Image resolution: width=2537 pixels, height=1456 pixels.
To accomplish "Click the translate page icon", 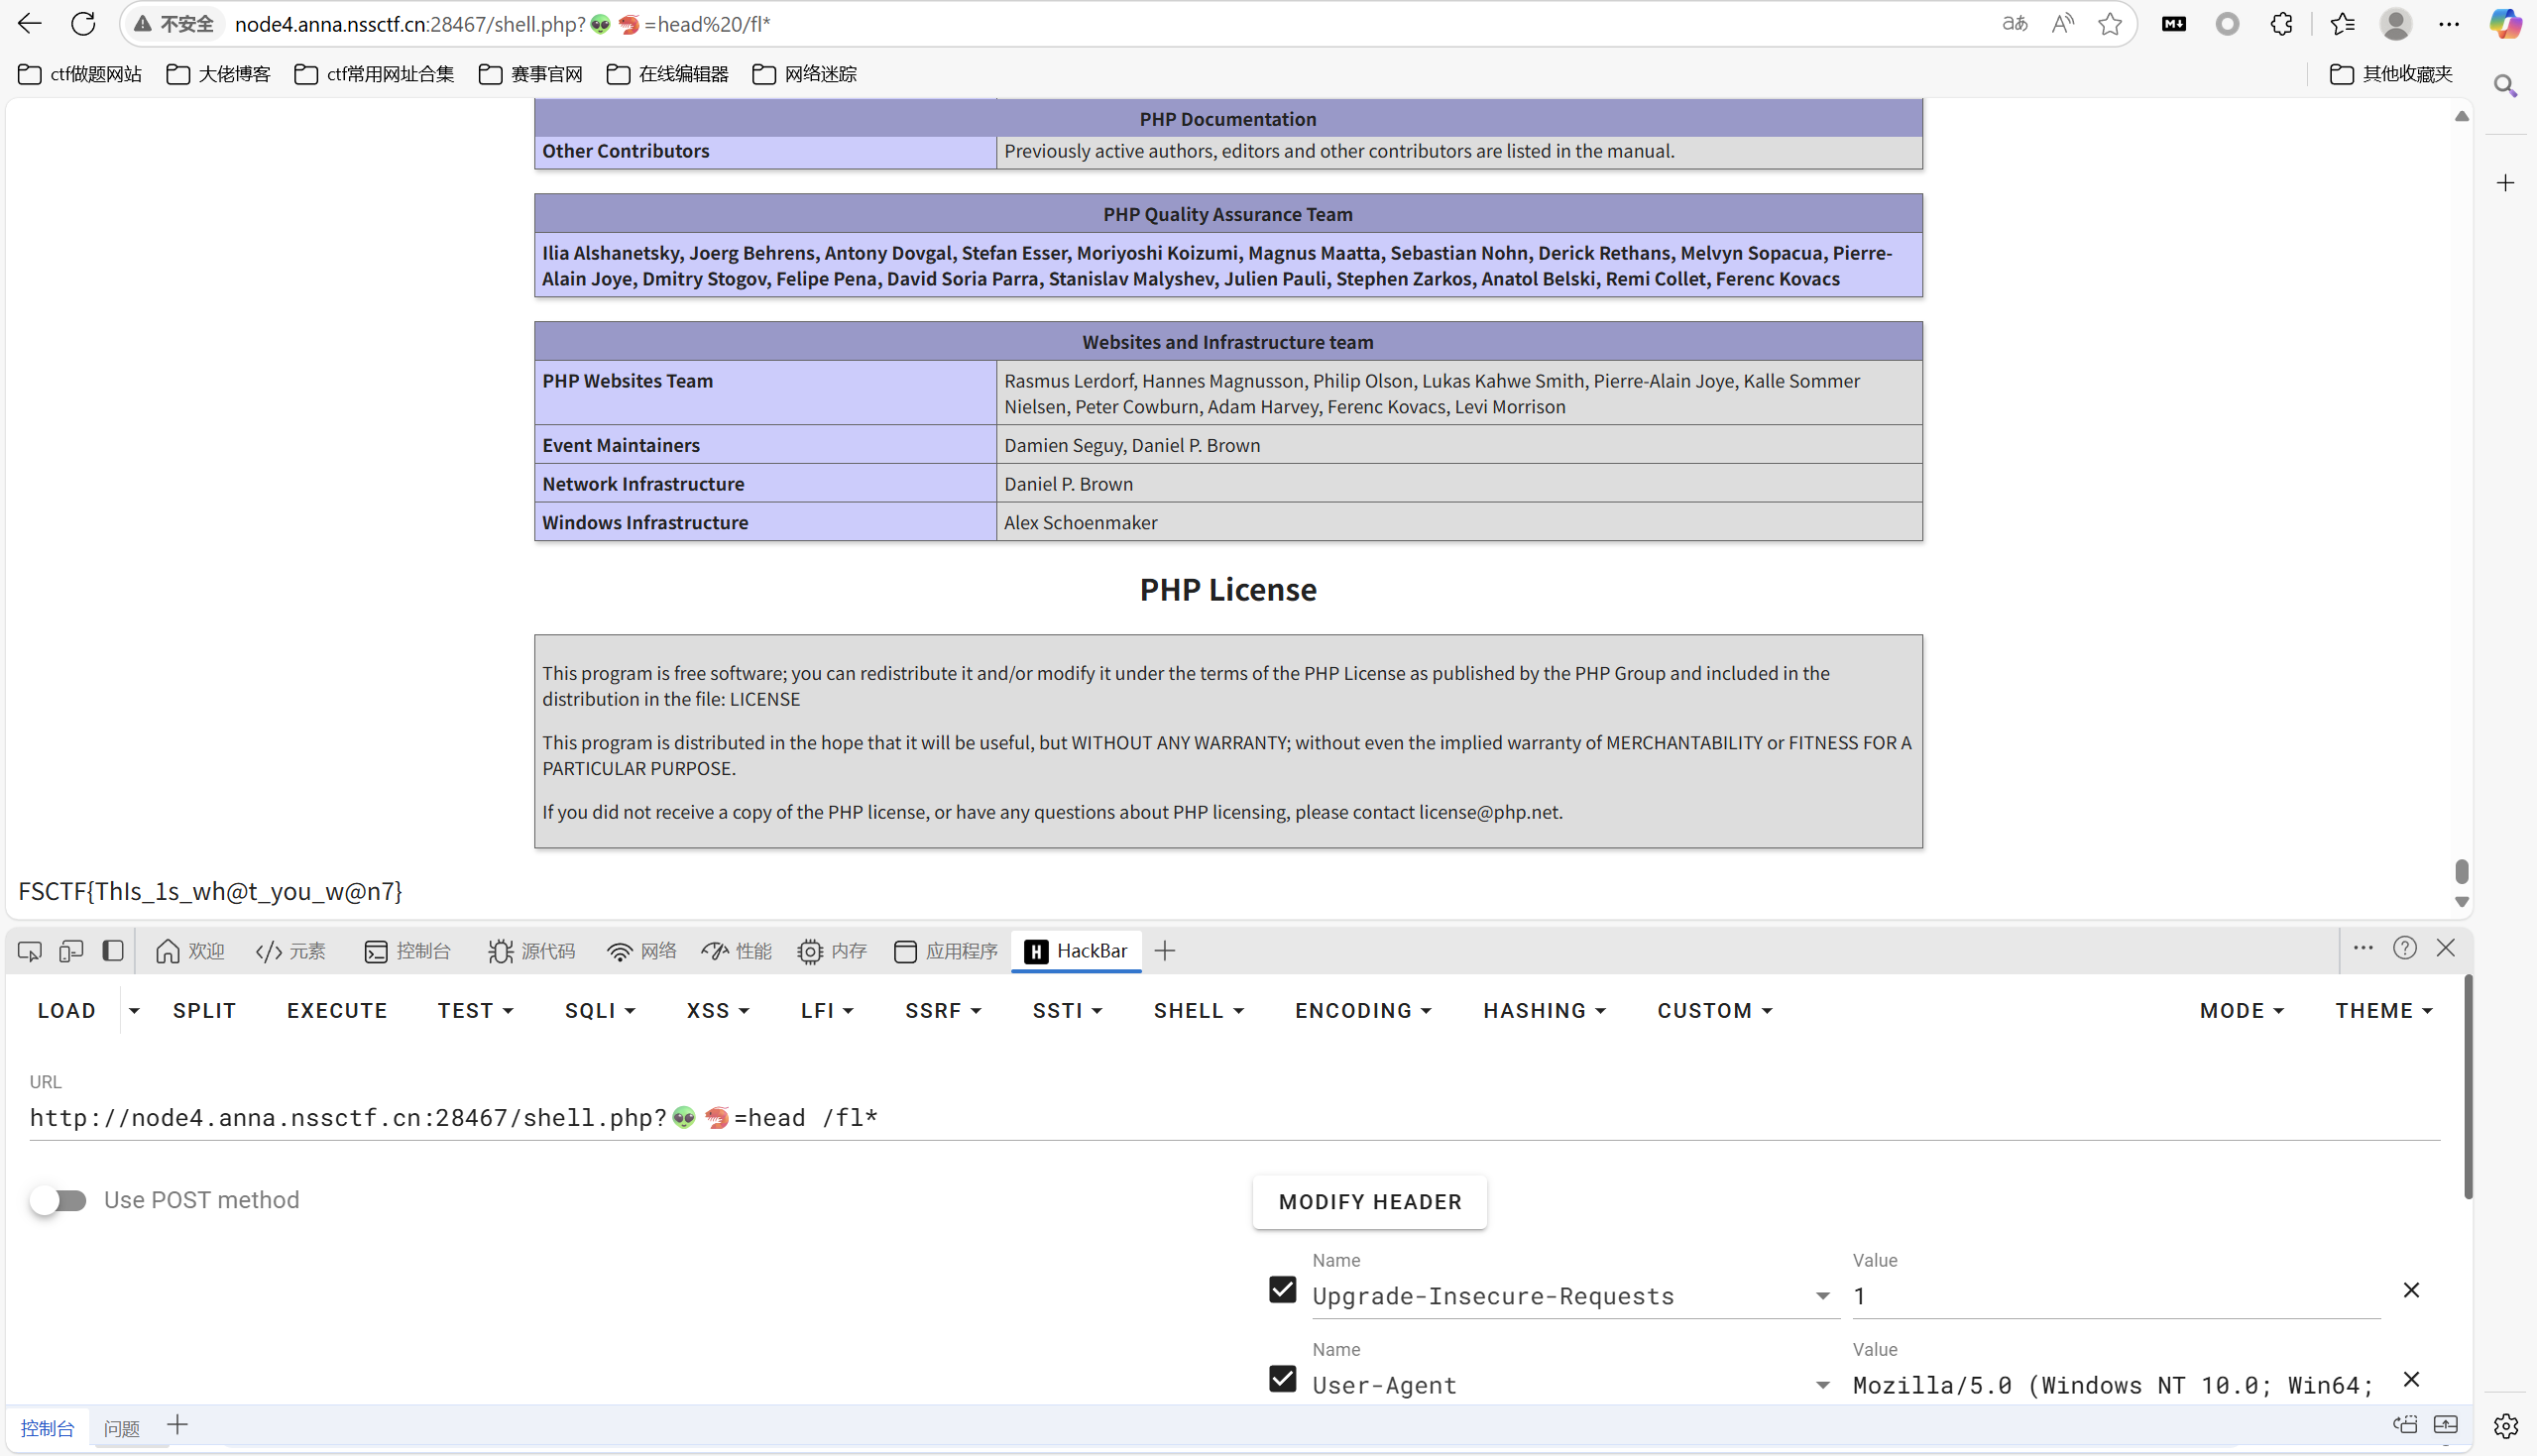I will point(2014,24).
